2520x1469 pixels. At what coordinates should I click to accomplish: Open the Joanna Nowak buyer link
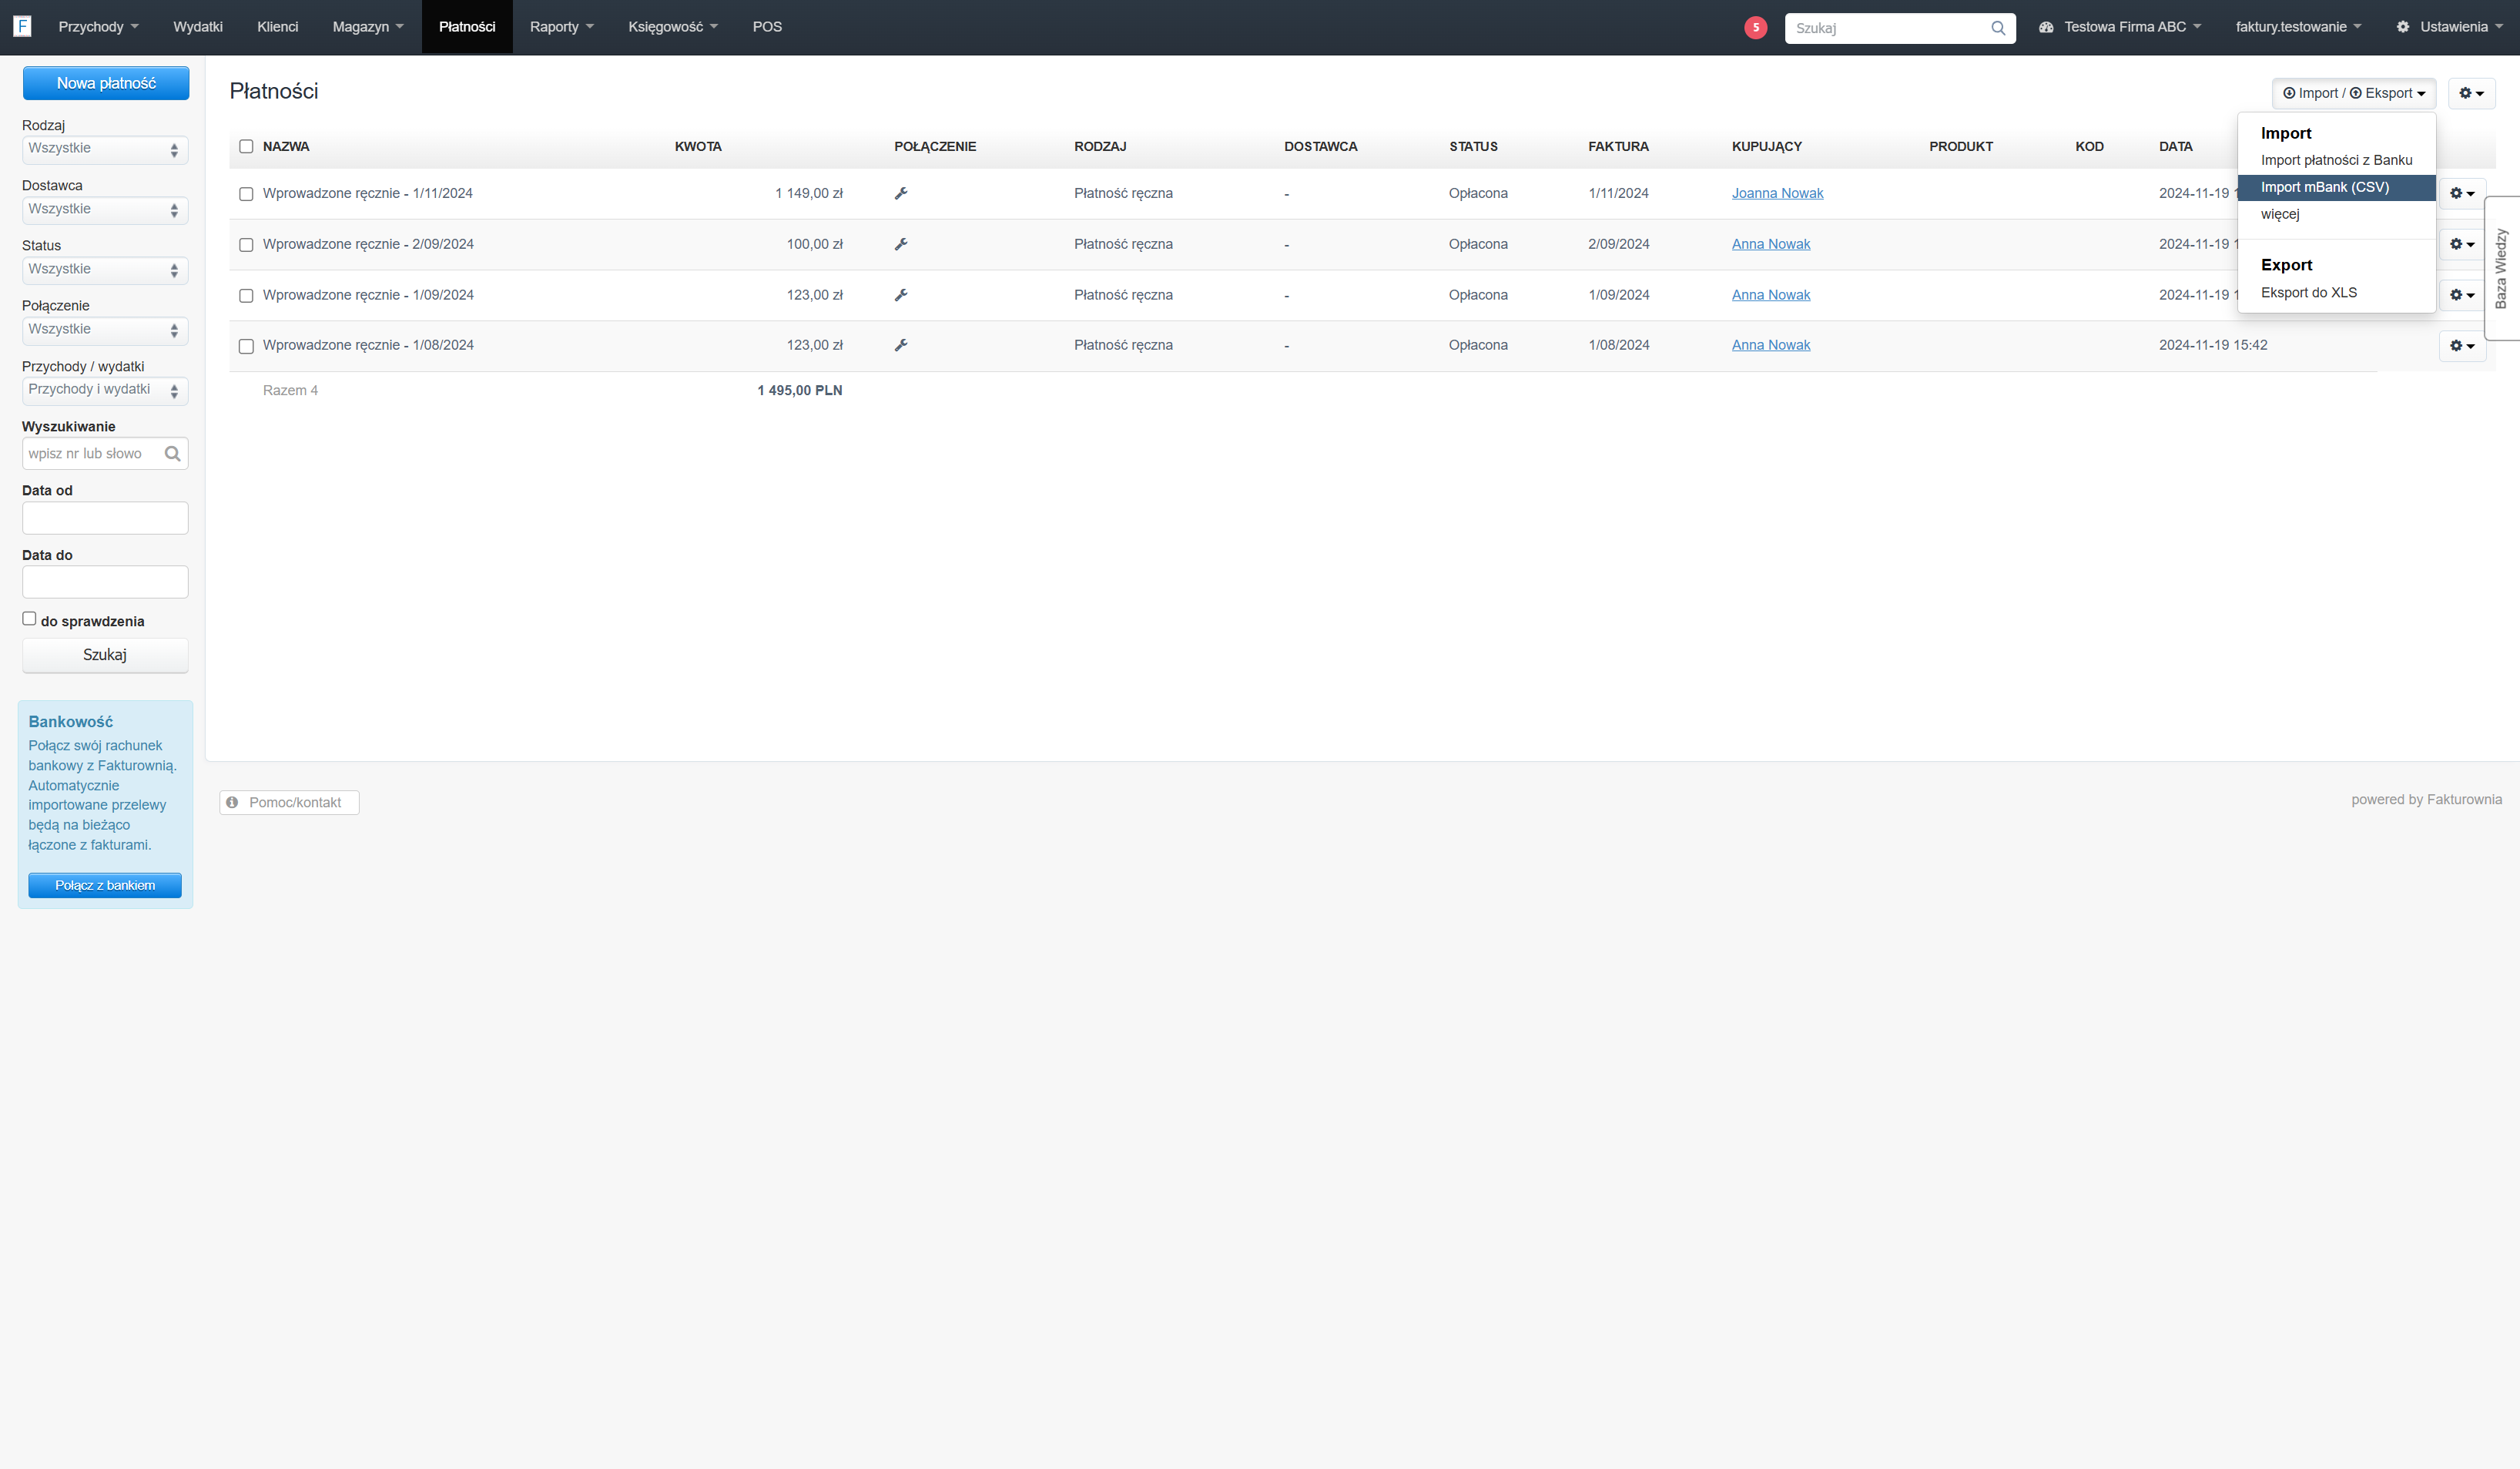[x=1777, y=193]
